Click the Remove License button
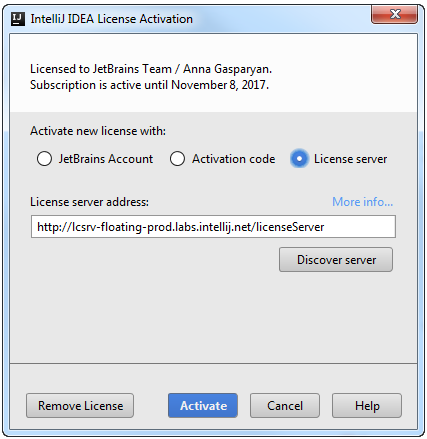Screen dimensions: 427x439 point(80,406)
